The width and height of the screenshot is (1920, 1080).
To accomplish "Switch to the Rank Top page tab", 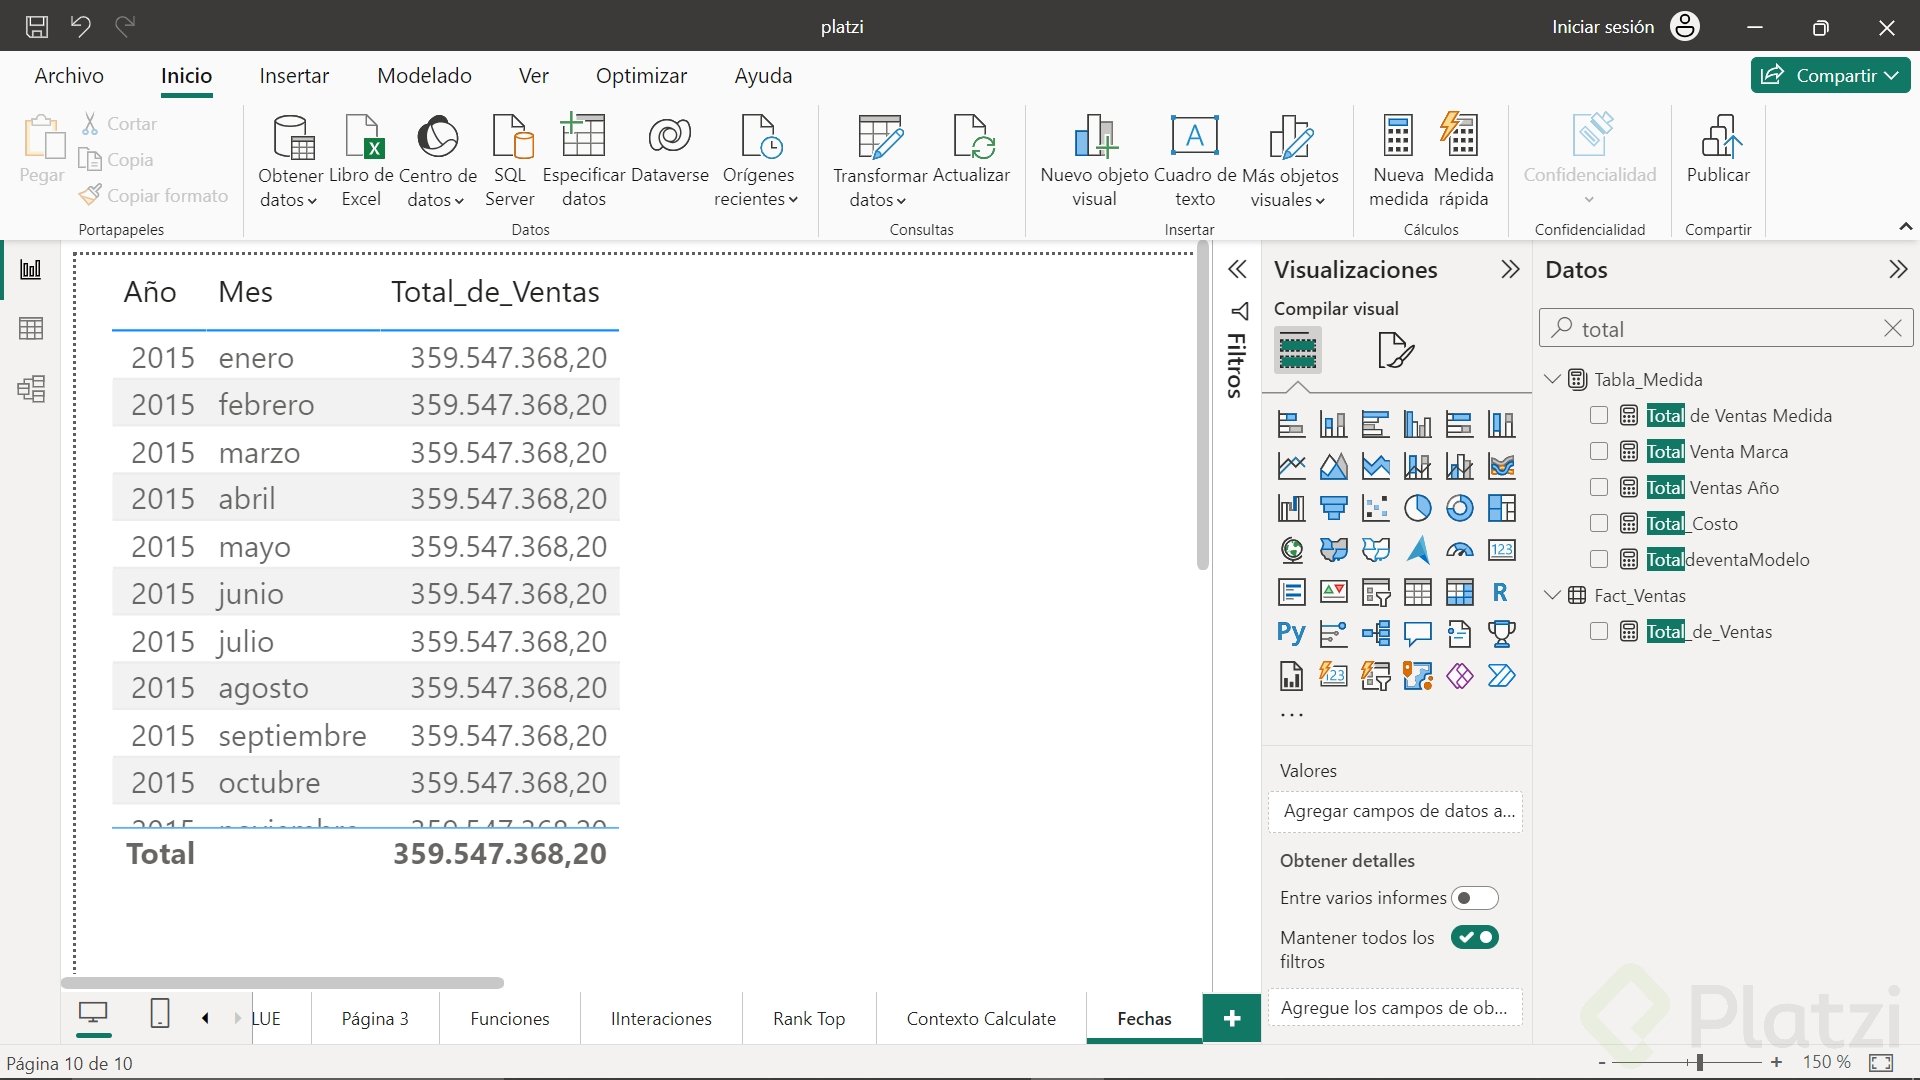I will 808,1018.
